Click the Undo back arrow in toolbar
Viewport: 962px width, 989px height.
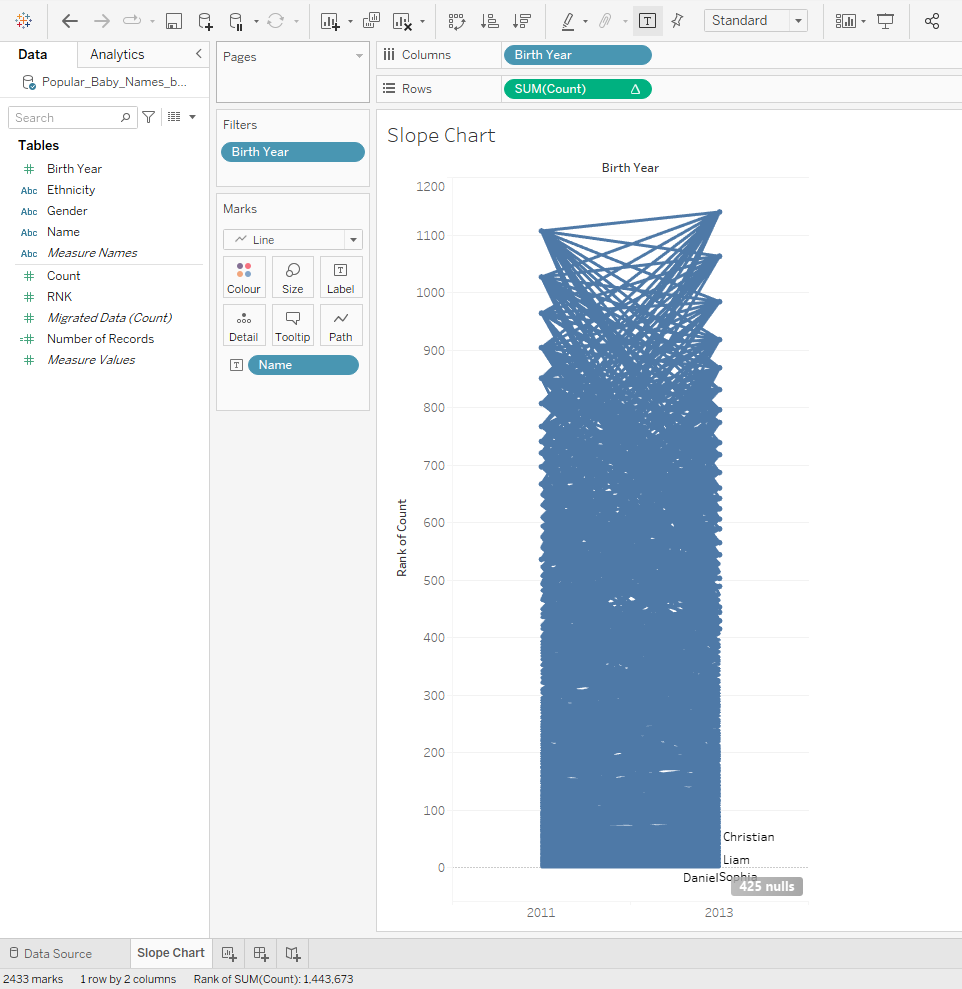tap(69, 21)
